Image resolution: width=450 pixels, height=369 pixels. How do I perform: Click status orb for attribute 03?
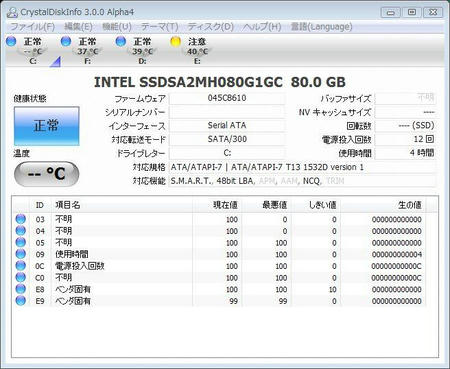[21, 219]
